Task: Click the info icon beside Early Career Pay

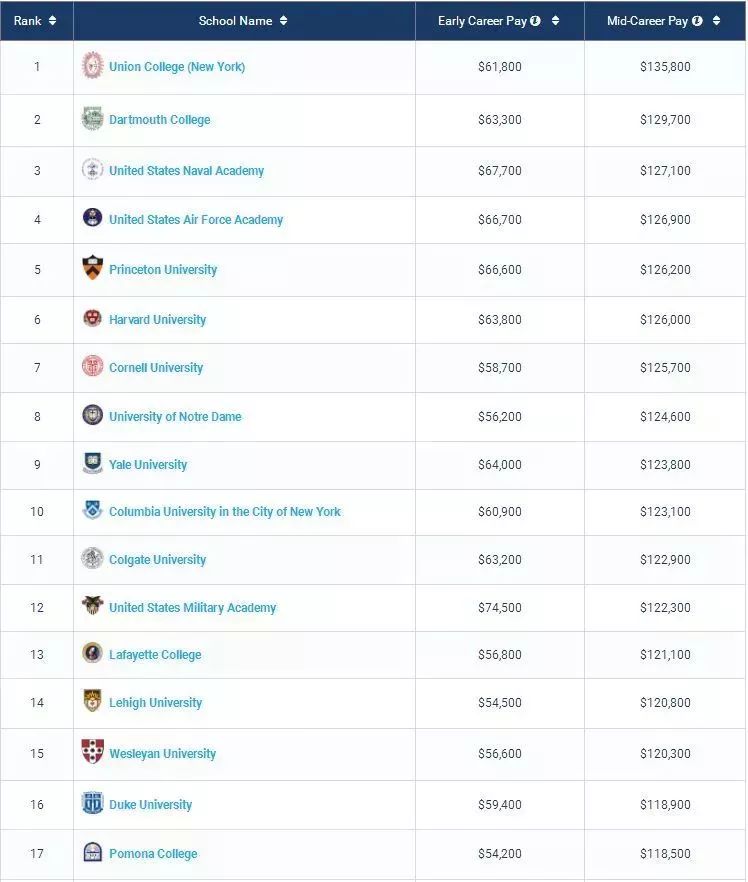Action: [537, 21]
